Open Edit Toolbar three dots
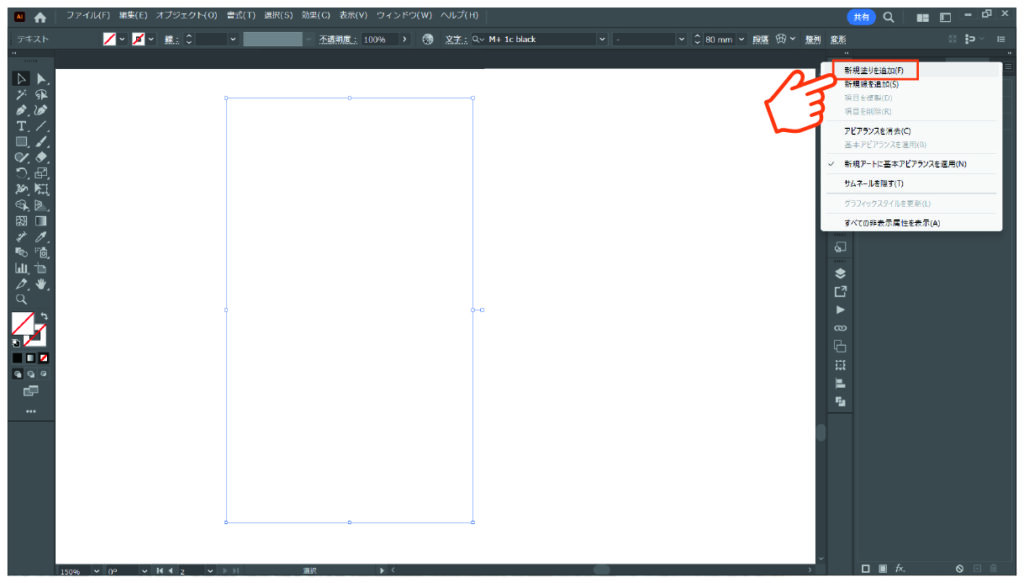 (31, 411)
